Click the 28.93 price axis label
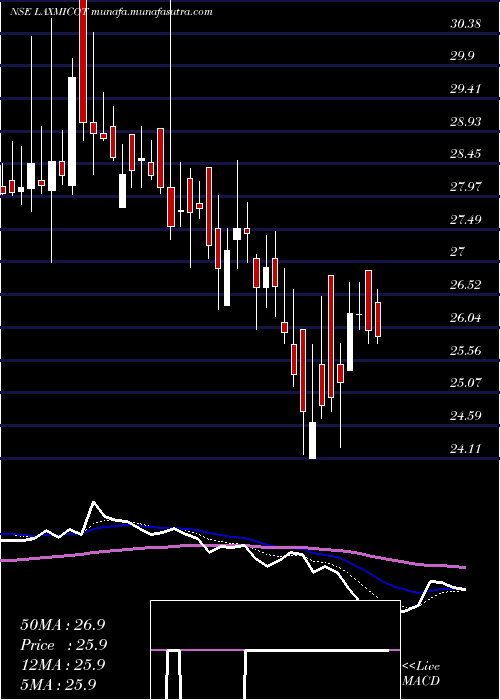500x700 pixels. coord(466,121)
